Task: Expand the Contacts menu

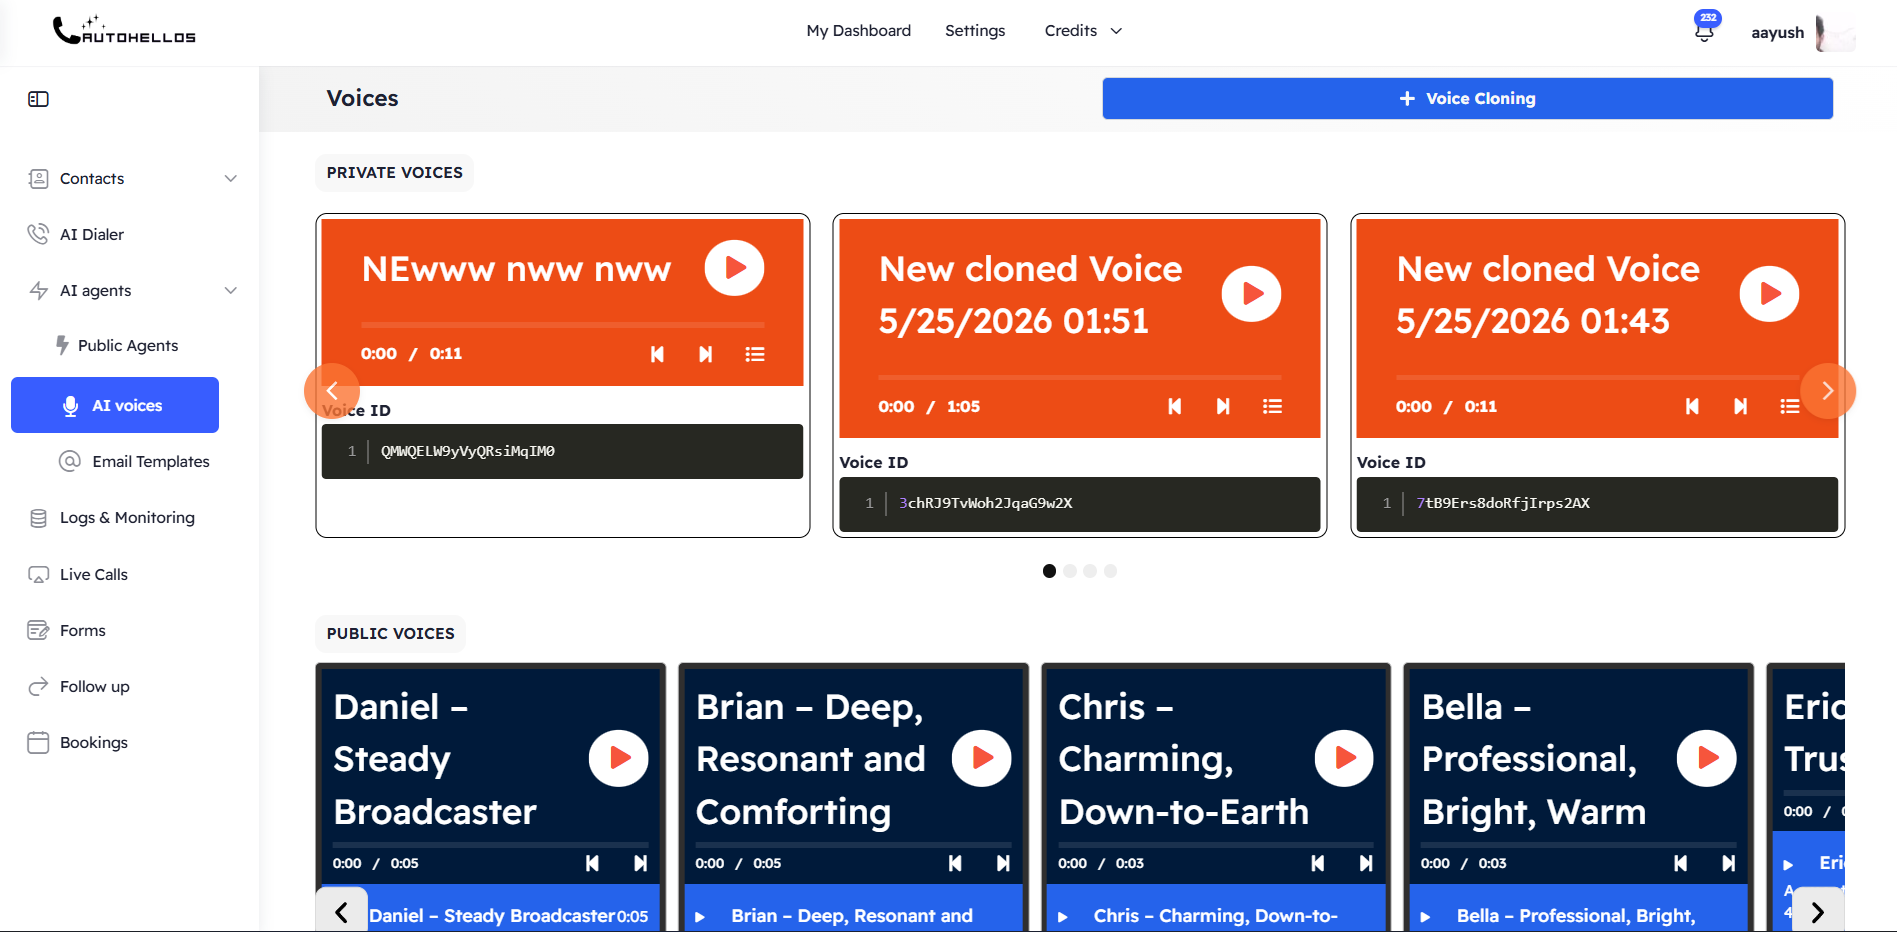Action: point(133,178)
